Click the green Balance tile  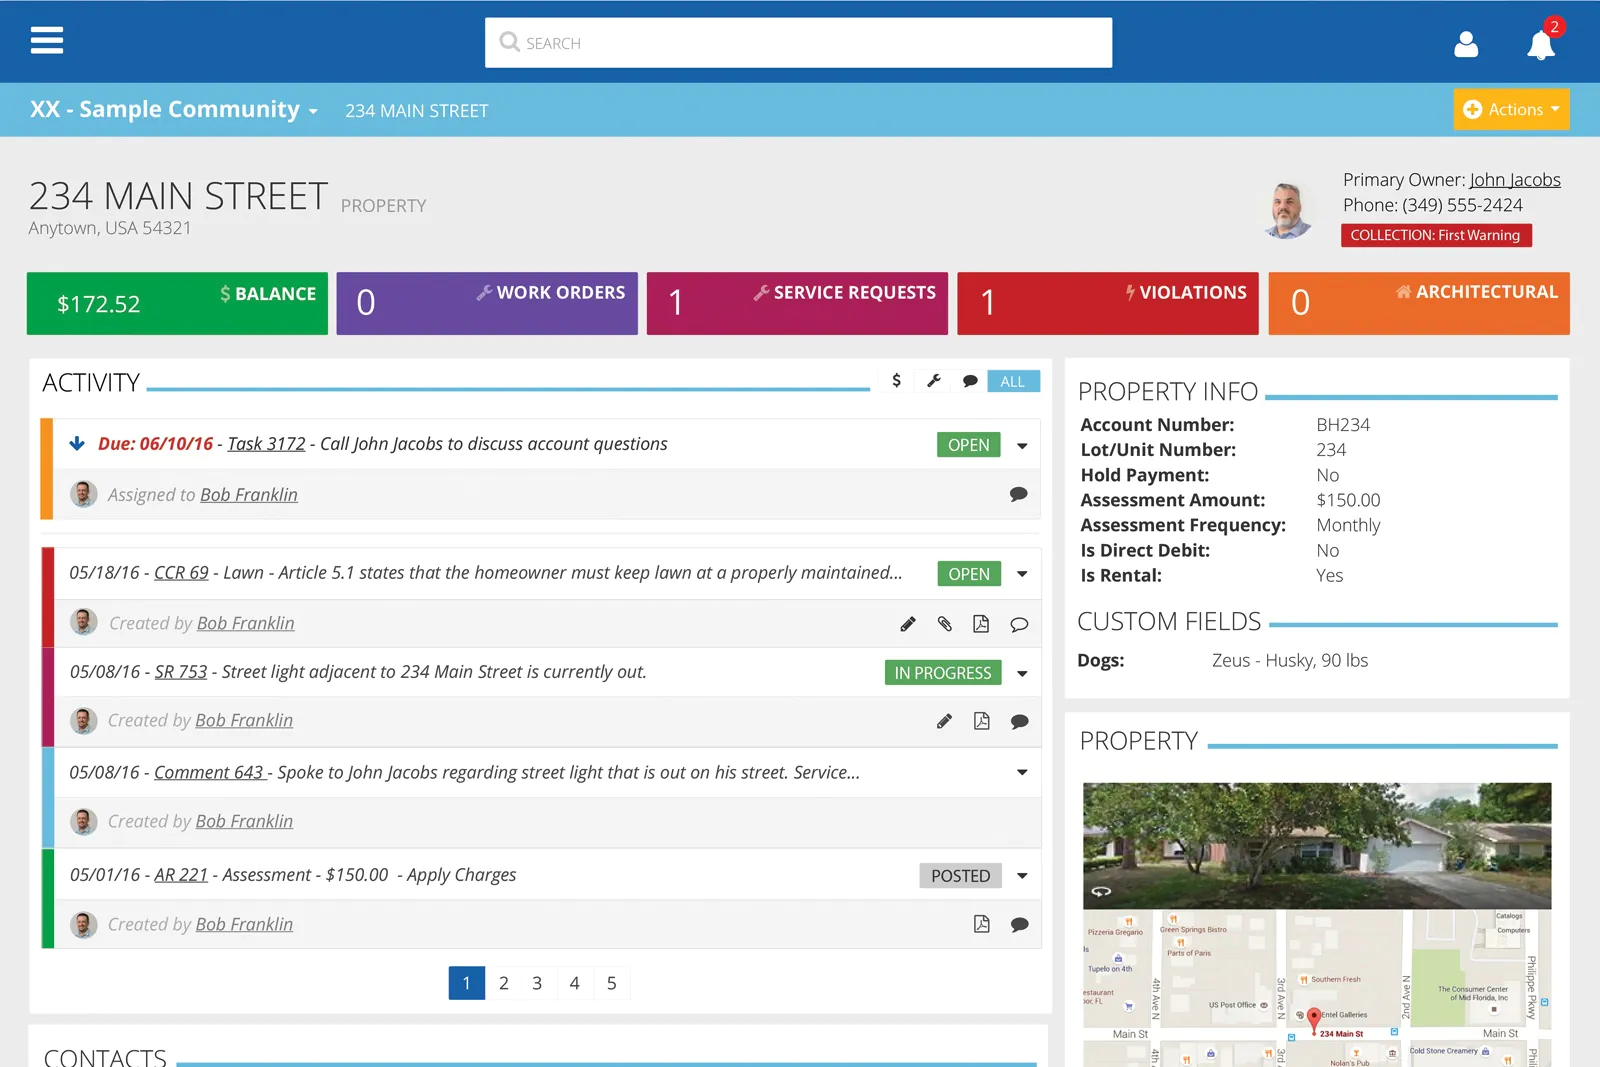[x=177, y=303]
